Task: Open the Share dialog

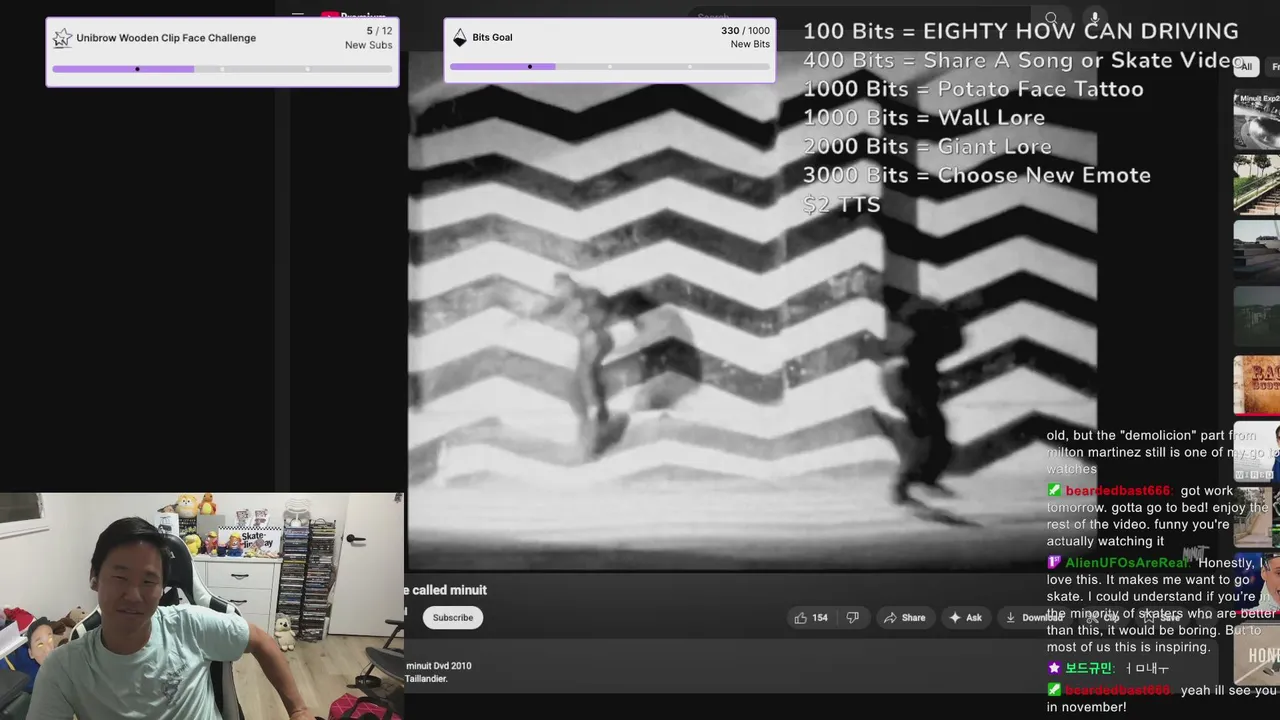Action: pyautogui.click(x=904, y=618)
